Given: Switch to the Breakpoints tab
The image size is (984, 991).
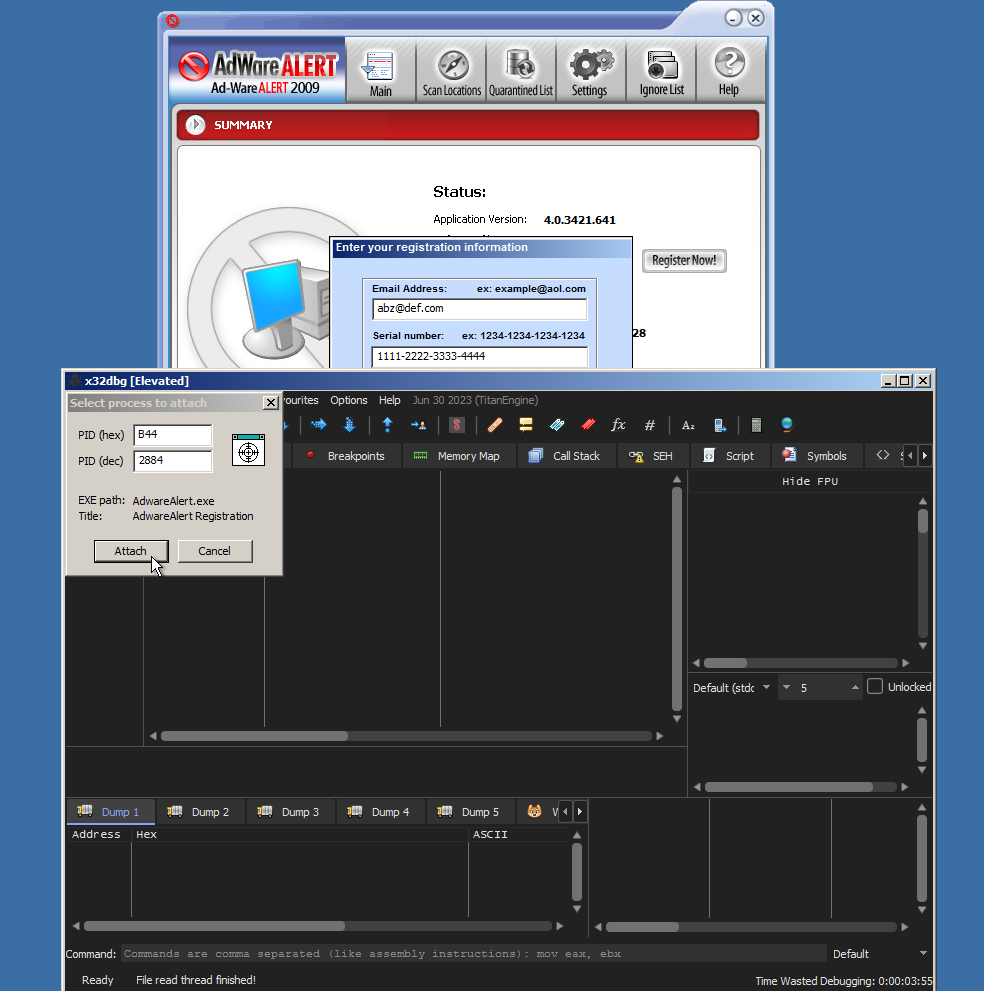Looking at the screenshot, I should point(345,456).
